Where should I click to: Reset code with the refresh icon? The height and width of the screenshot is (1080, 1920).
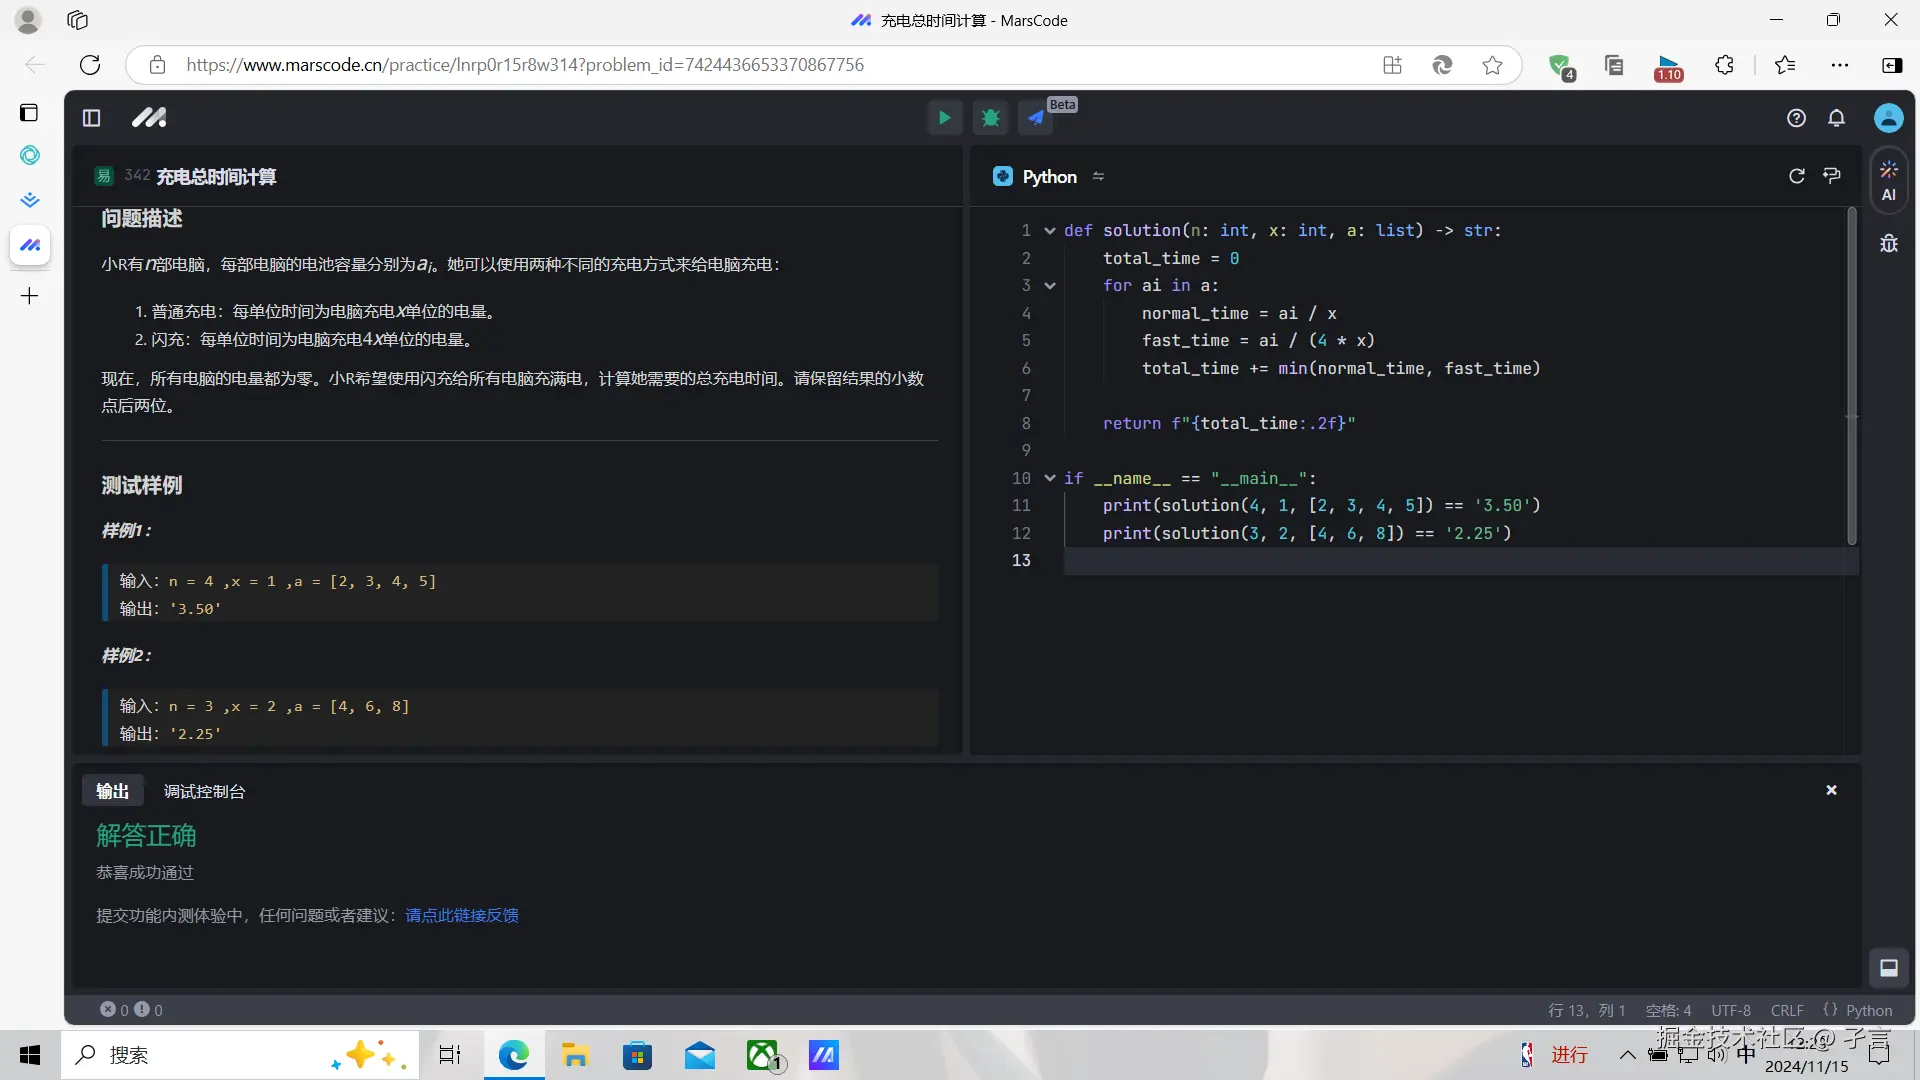click(x=1797, y=175)
